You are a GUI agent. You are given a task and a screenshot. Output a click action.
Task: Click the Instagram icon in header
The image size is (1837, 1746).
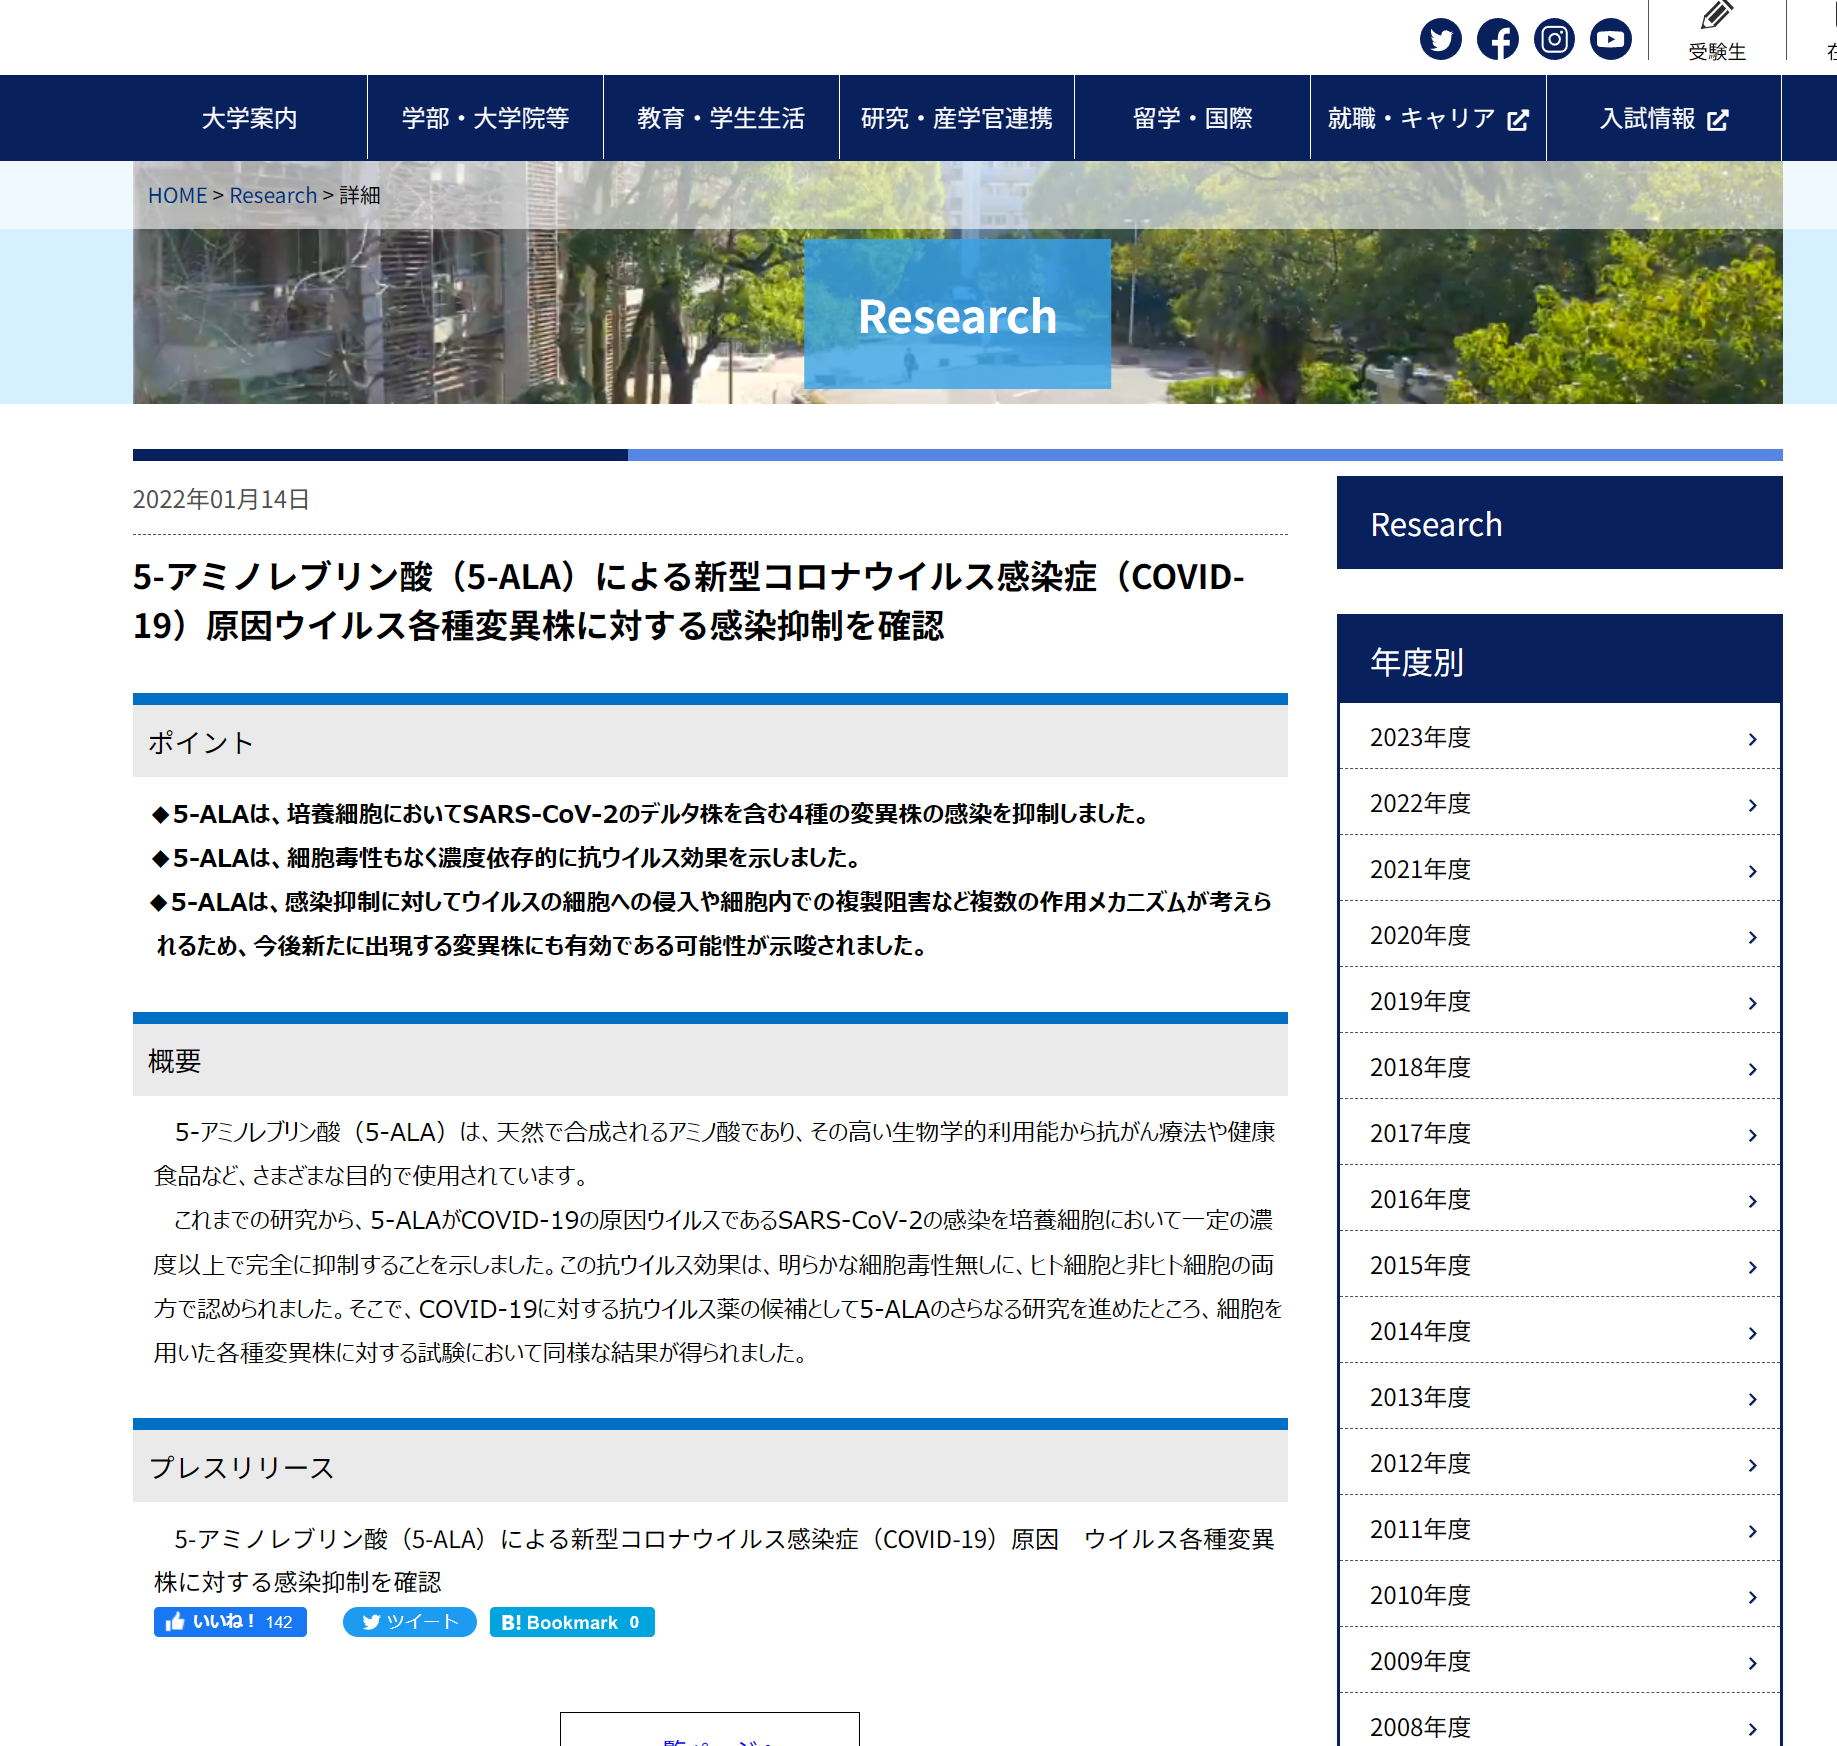tap(1554, 39)
